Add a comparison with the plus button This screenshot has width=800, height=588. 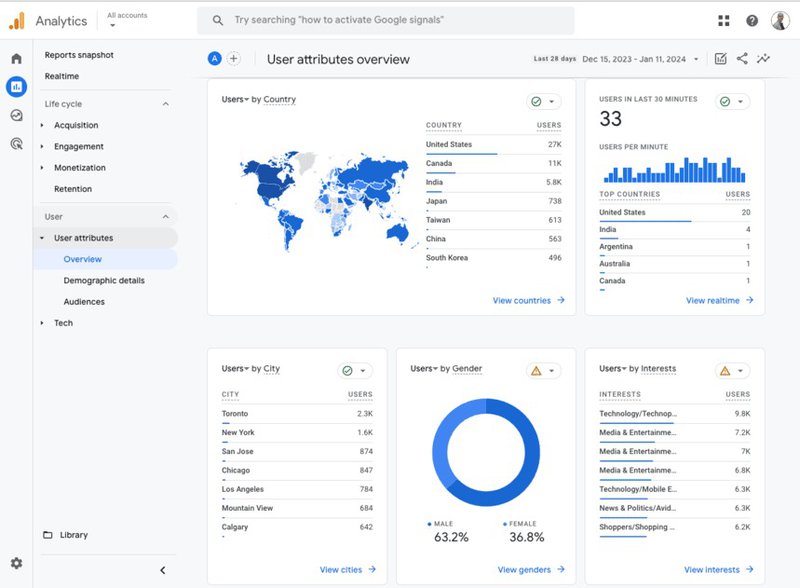pyautogui.click(x=234, y=58)
